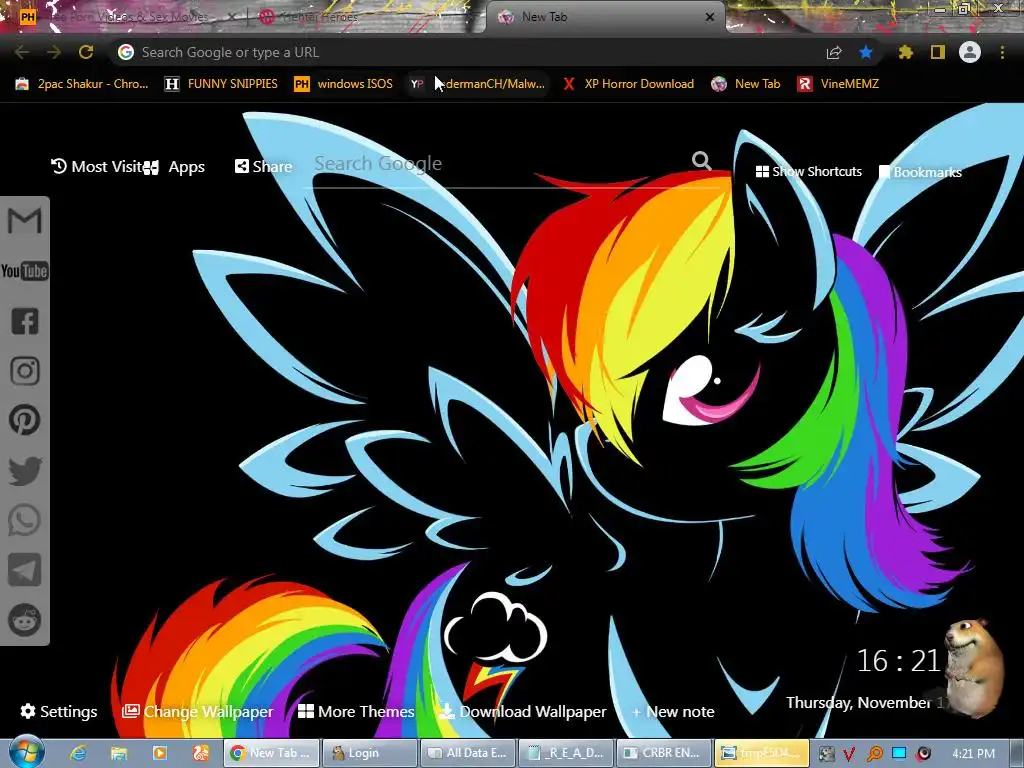The image size is (1024, 768).
Task: Click Show Shortcuts
Action: coord(808,172)
